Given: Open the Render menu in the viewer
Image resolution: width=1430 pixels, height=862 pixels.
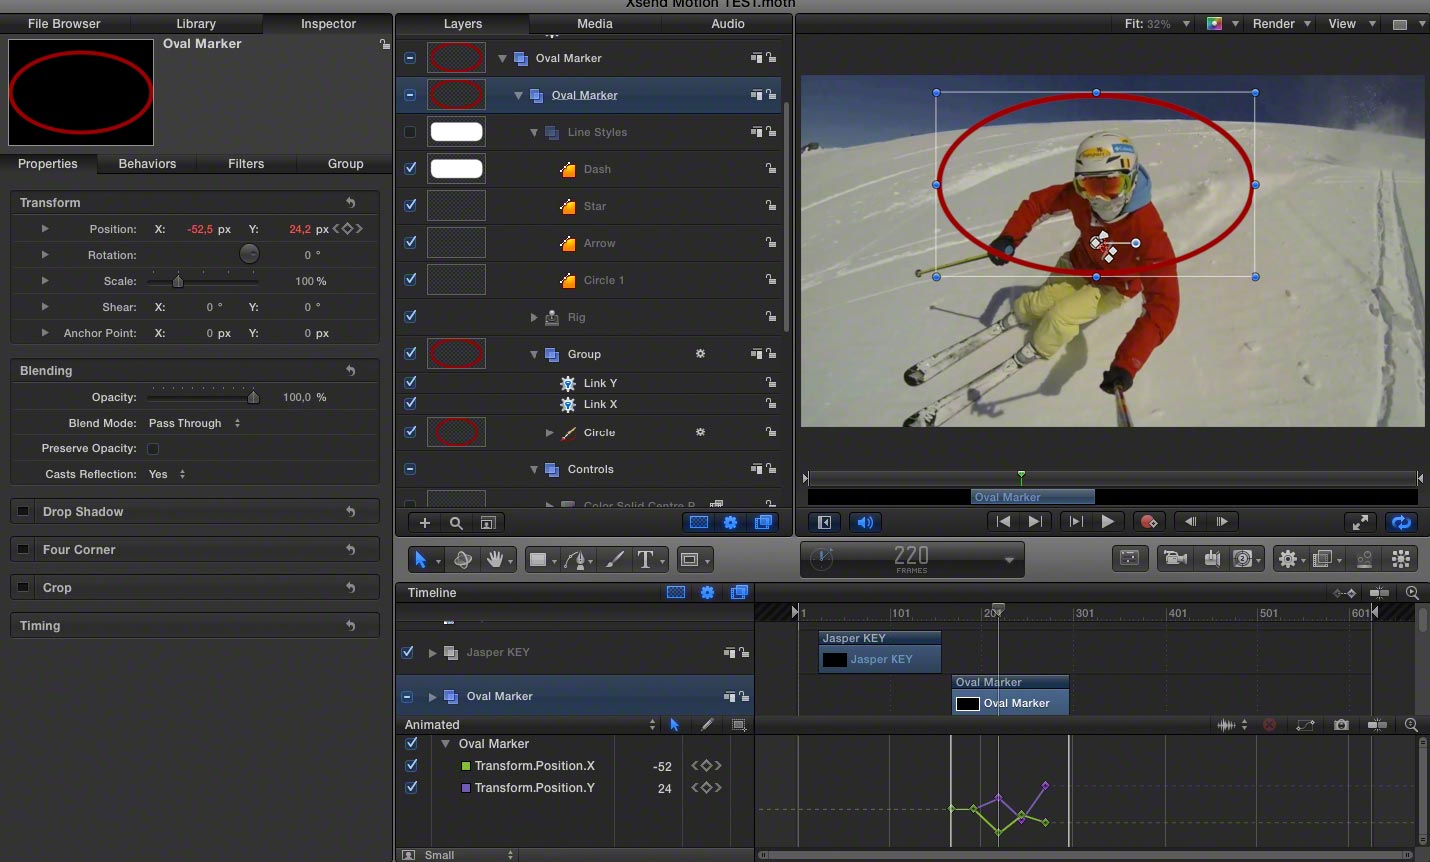Looking at the screenshot, I should coord(1281,24).
